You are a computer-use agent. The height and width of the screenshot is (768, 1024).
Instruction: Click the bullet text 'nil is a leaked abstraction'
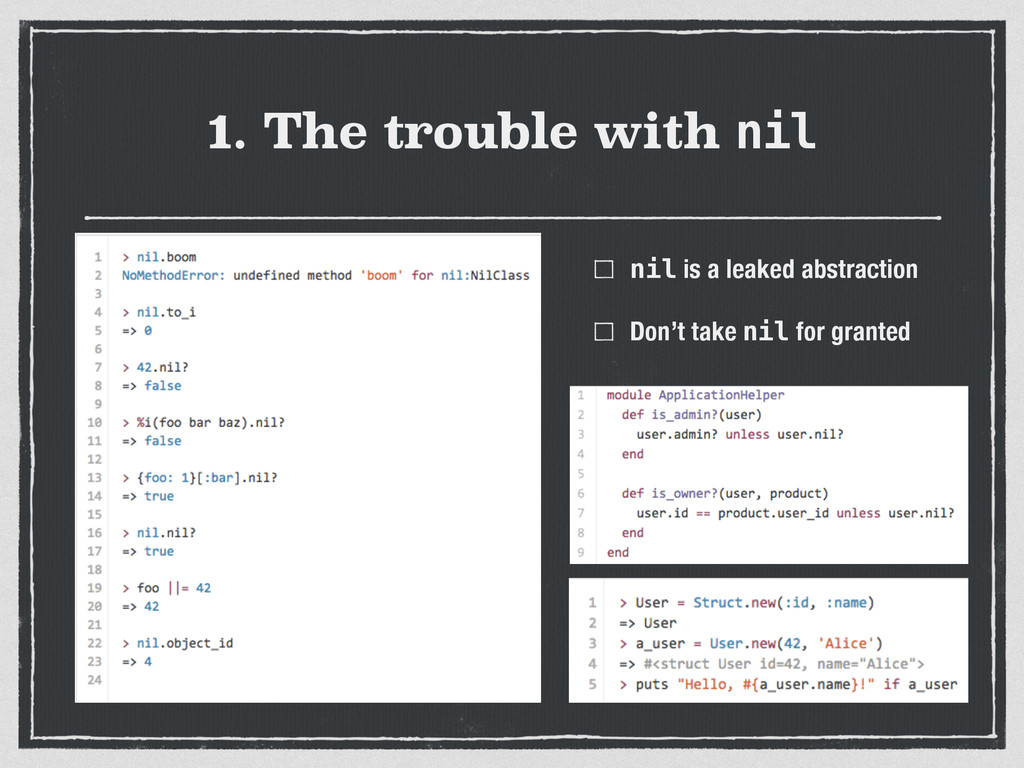tap(774, 269)
